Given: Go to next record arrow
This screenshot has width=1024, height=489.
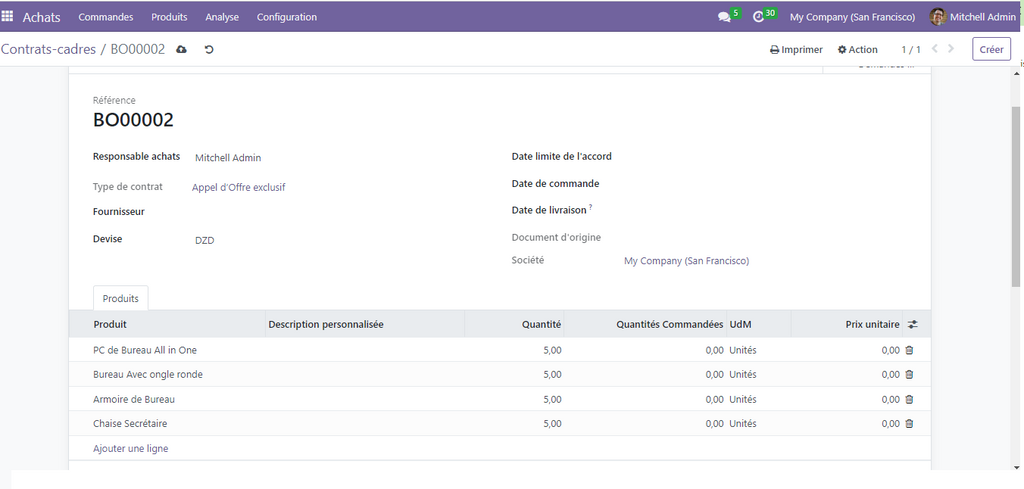Looking at the screenshot, I should [951, 48].
